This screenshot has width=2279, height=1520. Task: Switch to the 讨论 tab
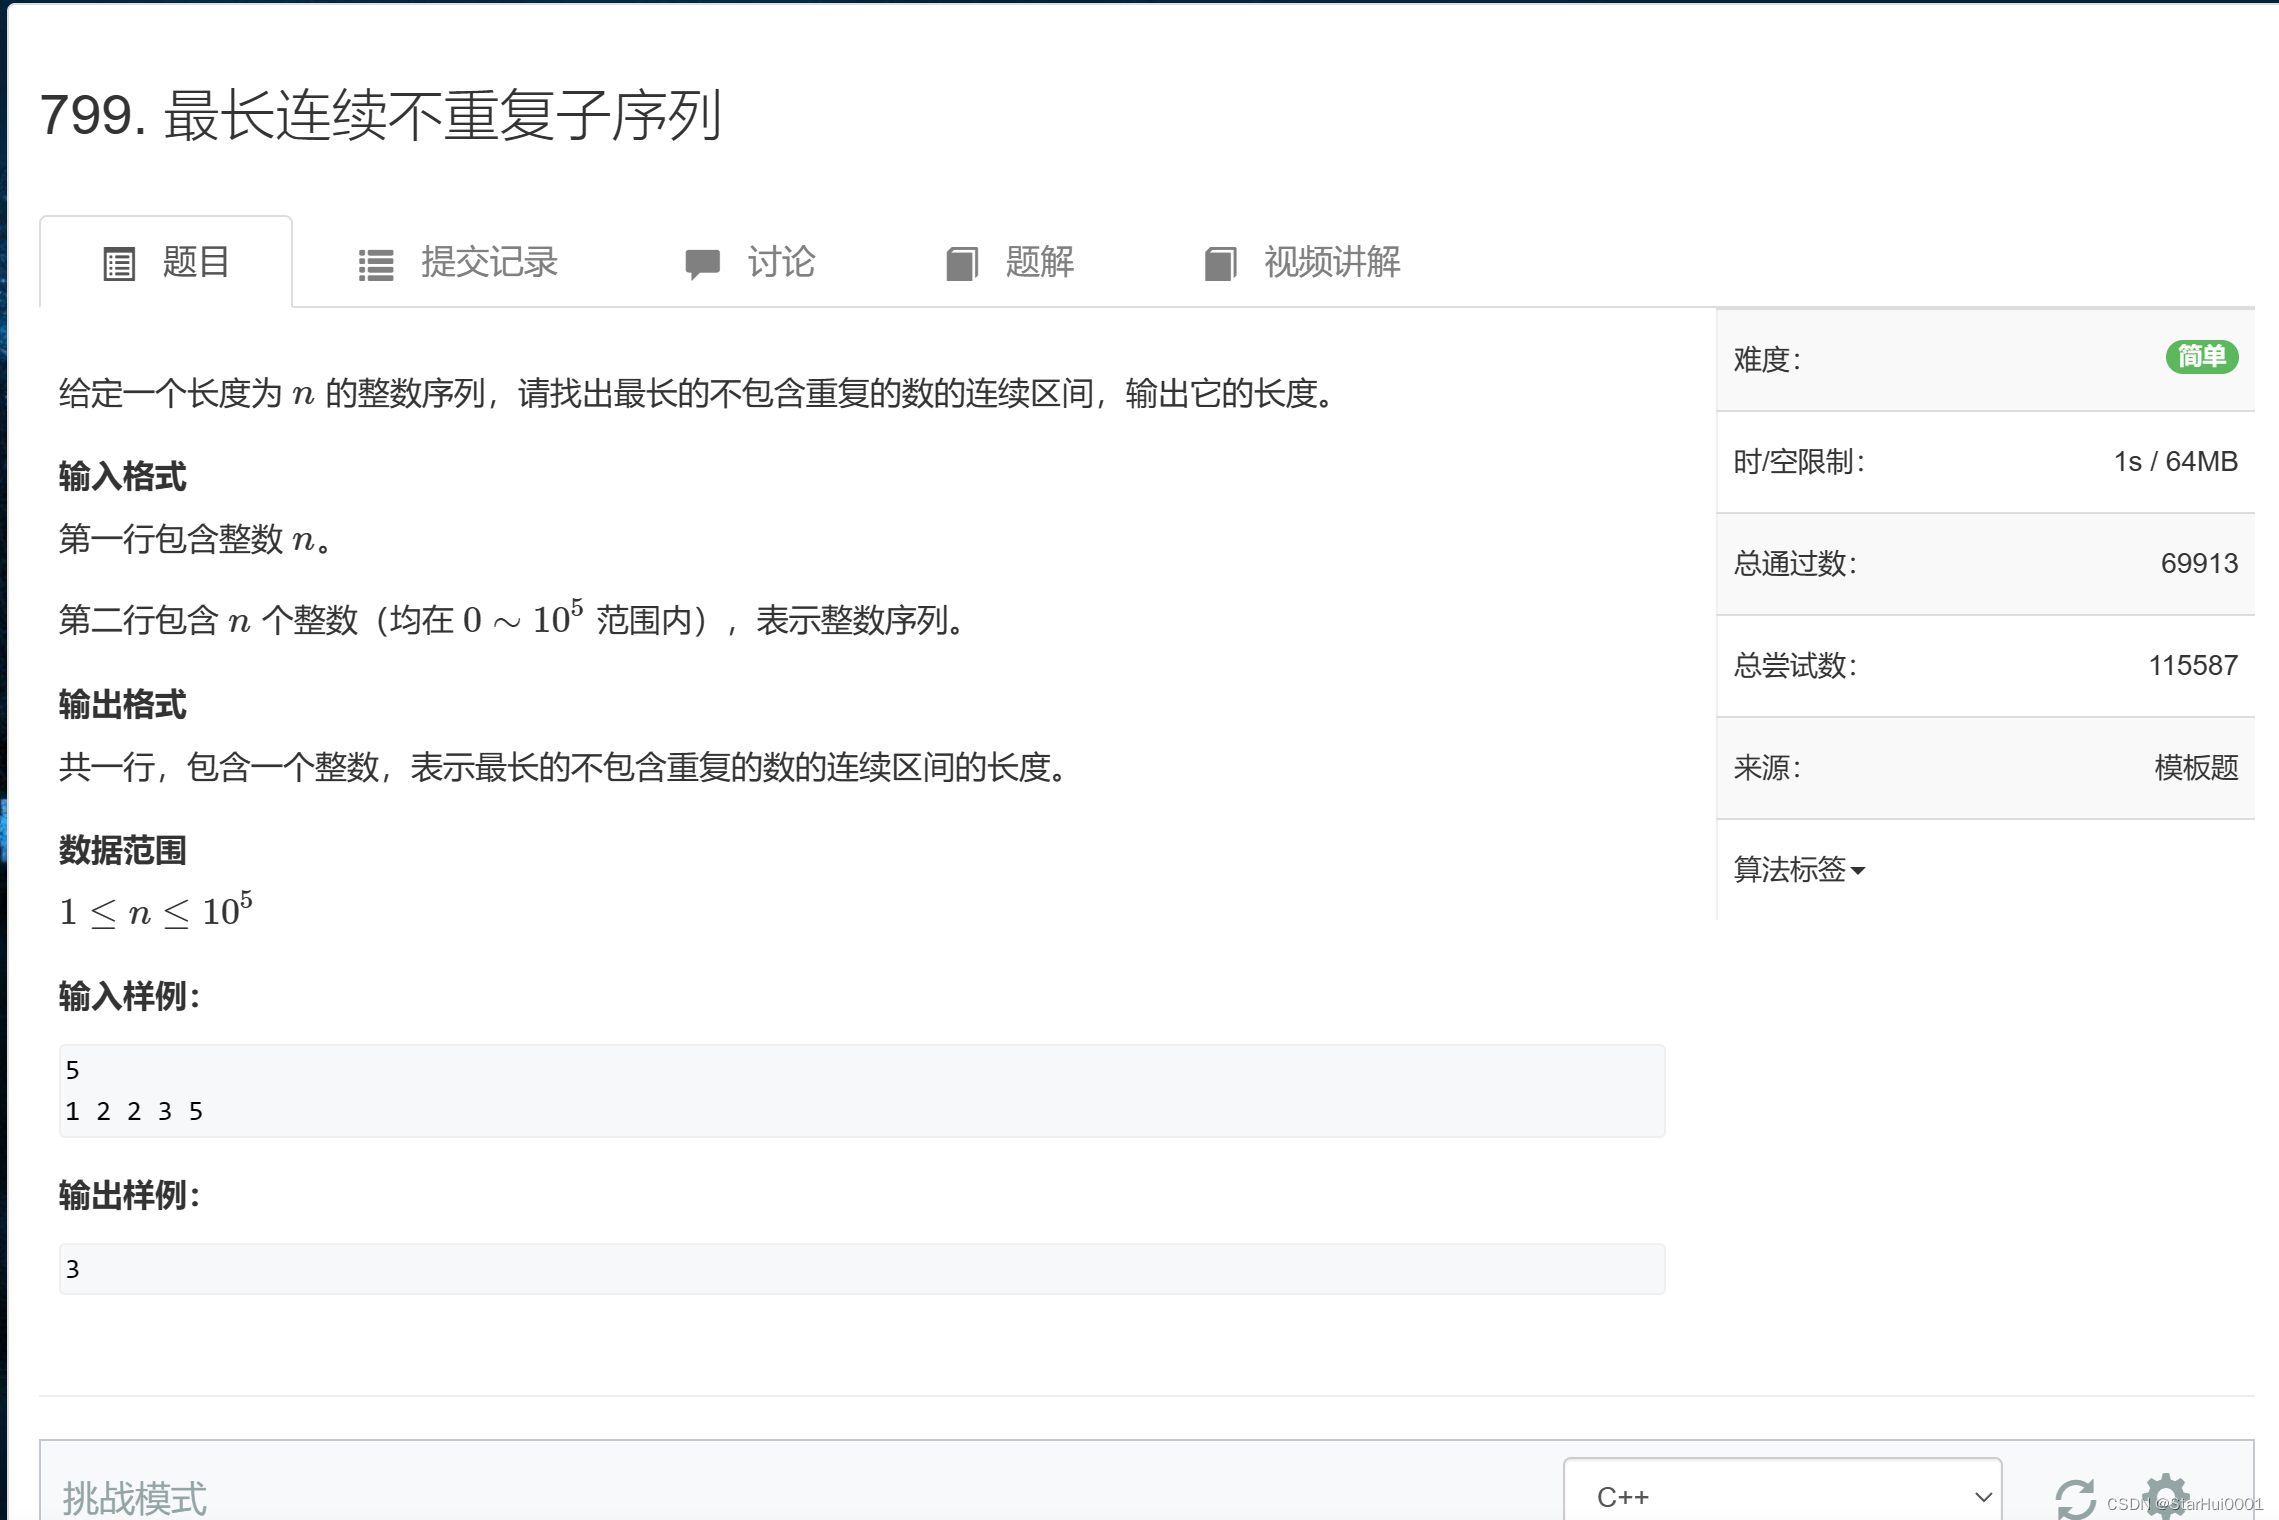(781, 262)
